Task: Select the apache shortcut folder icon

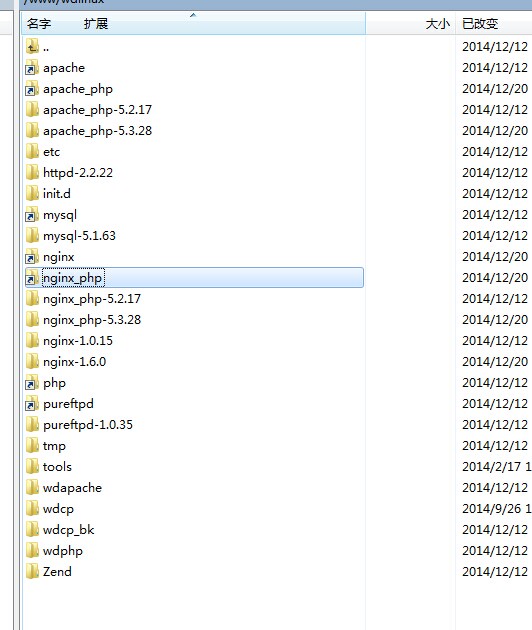Action: tap(32, 68)
